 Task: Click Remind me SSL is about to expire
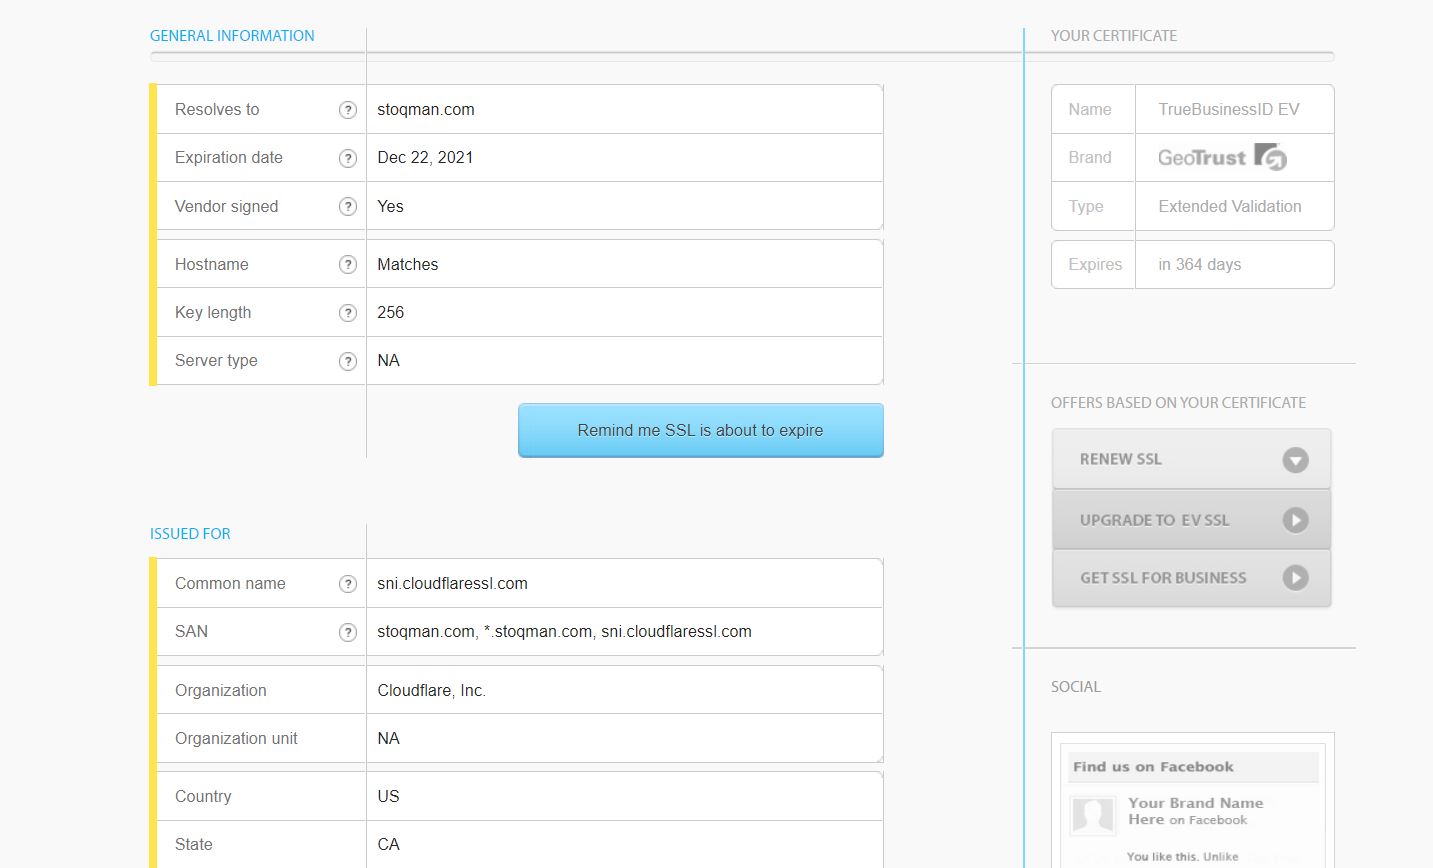click(x=700, y=430)
